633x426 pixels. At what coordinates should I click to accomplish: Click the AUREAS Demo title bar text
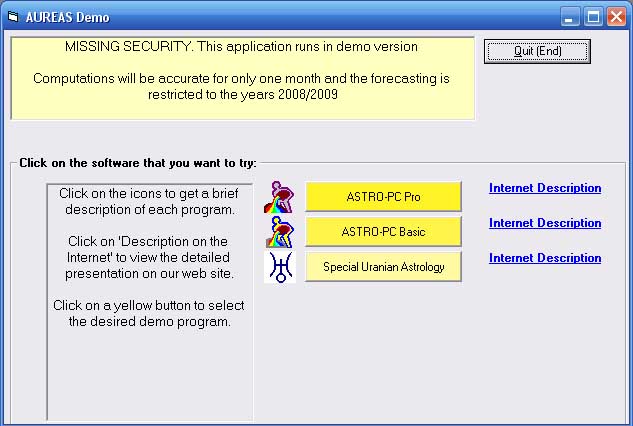tap(69, 17)
